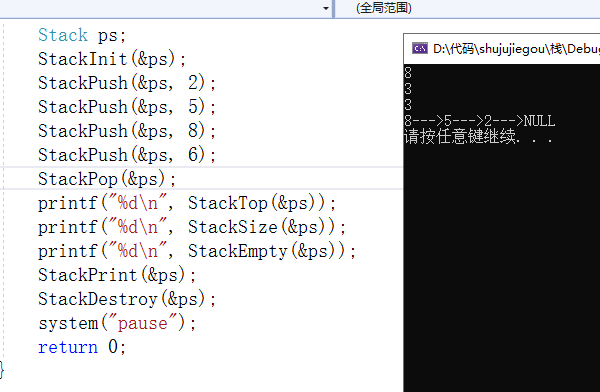Click the line 'StackPush(&ps, 5);'

127,107
